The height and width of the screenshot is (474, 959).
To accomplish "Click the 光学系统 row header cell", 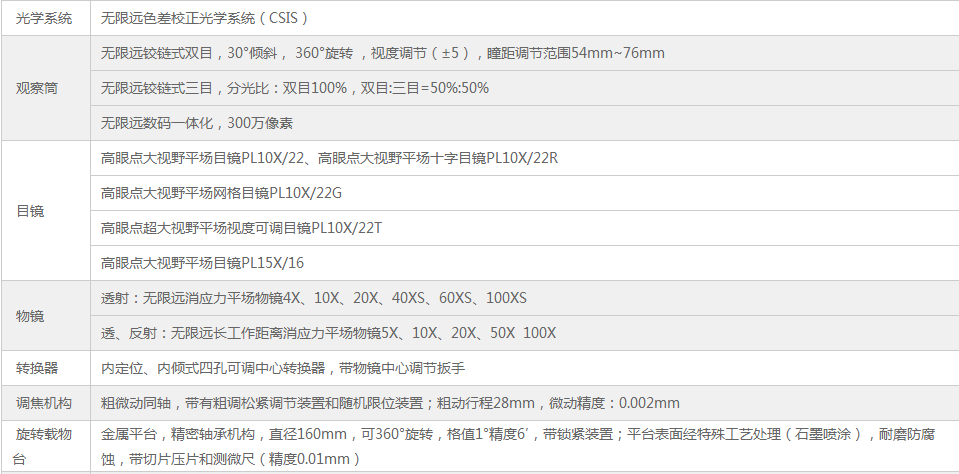I will (45, 18).
